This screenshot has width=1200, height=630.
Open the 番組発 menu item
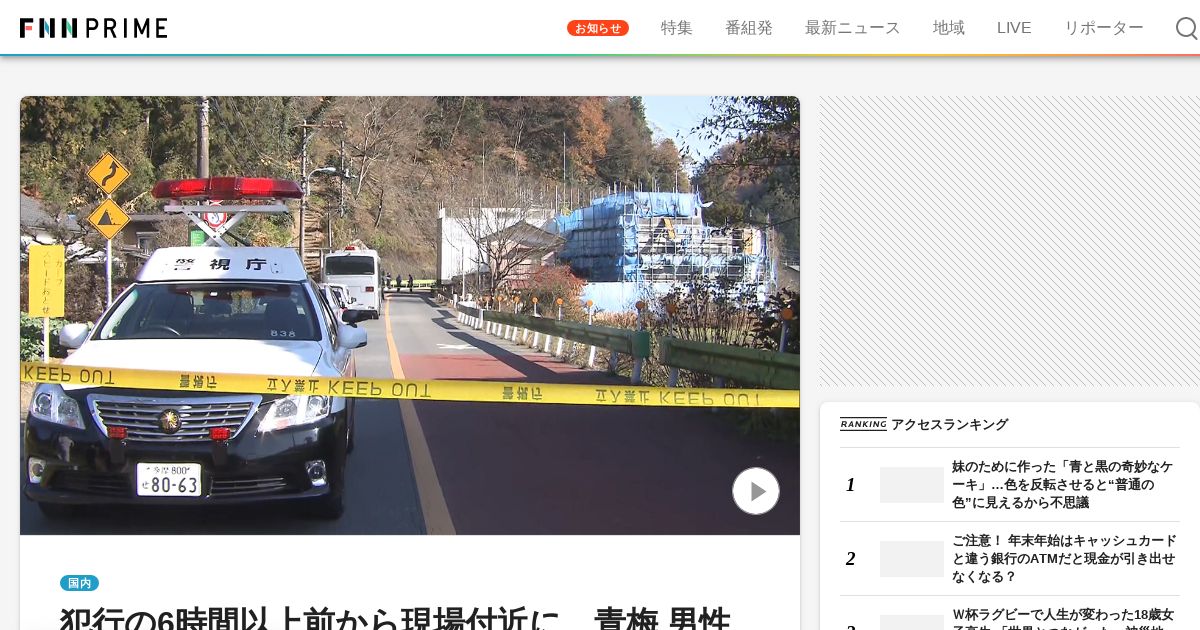coord(749,28)
